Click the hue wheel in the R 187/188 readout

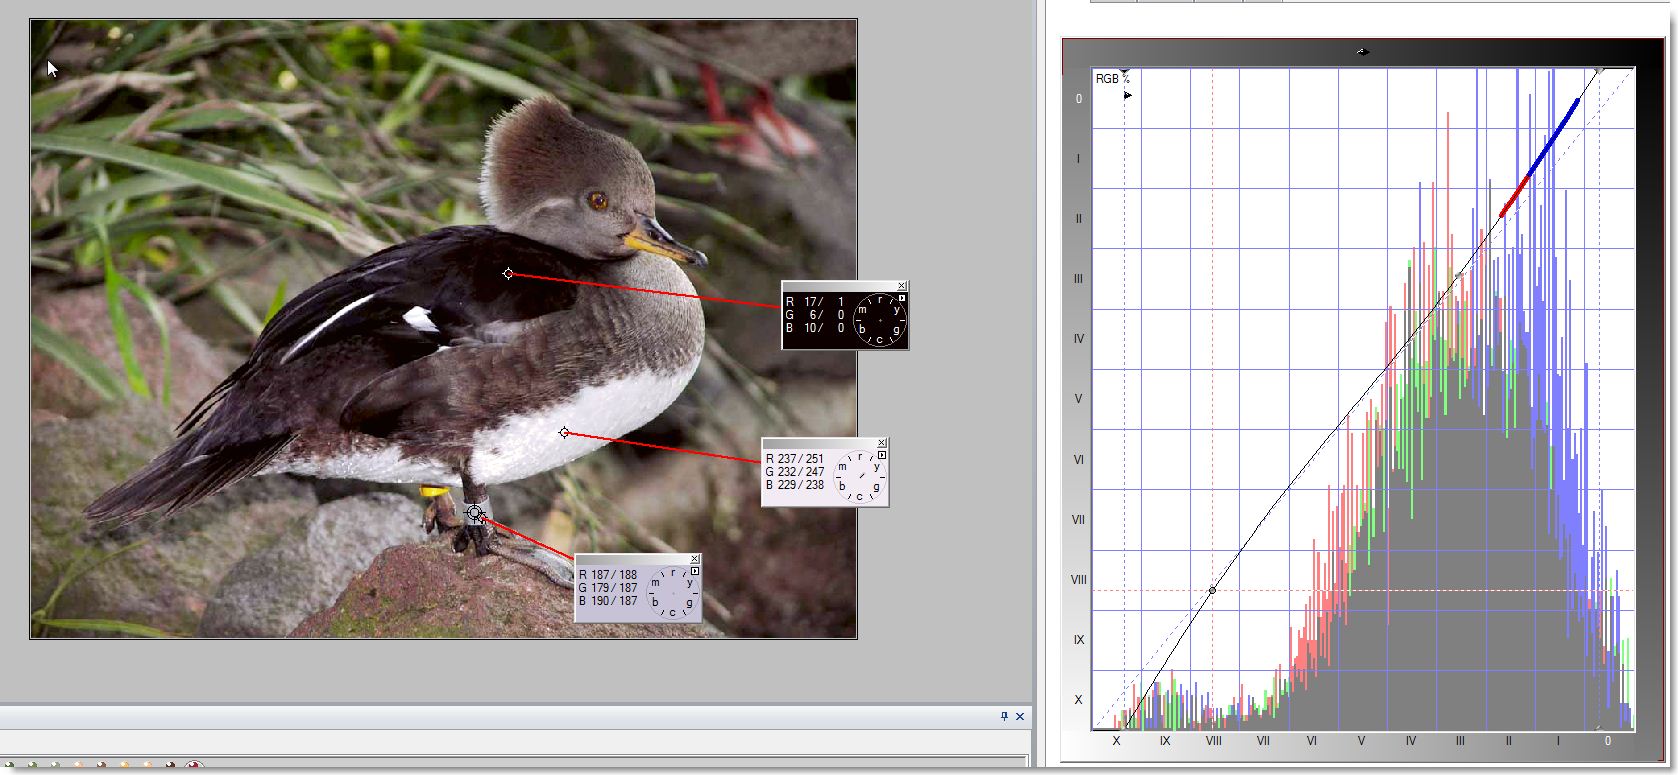(x=674, y=593)
